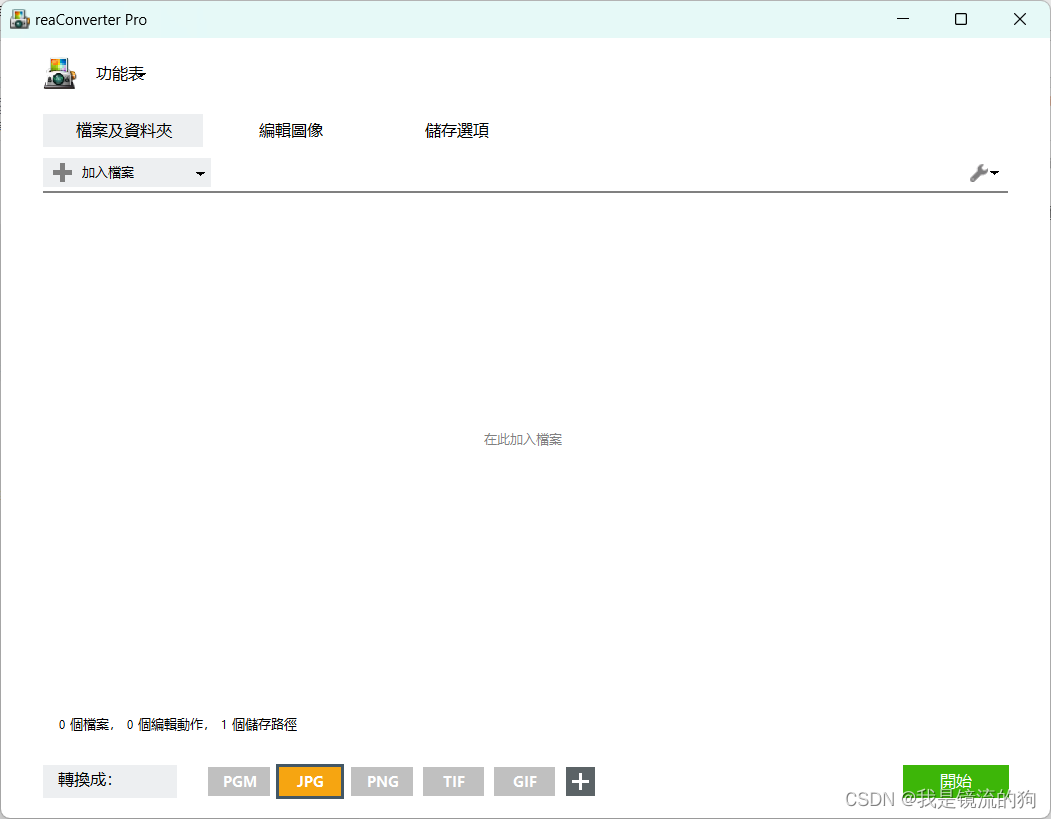Expand the 加入檔案 dropdown arrow
1051x819 pixels.
[x=202, y=172]
